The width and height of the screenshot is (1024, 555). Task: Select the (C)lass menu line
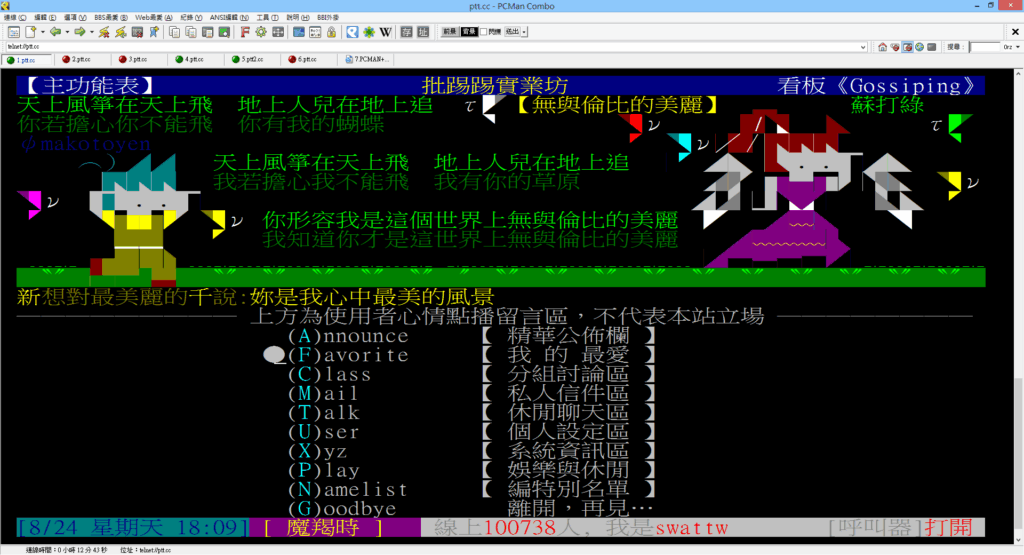[472, 374]
